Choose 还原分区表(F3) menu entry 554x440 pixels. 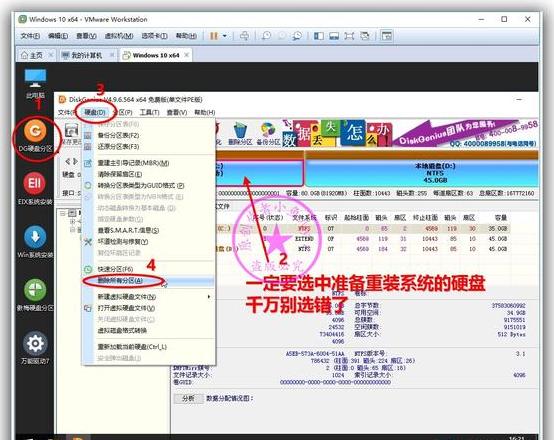click(148, 147)
